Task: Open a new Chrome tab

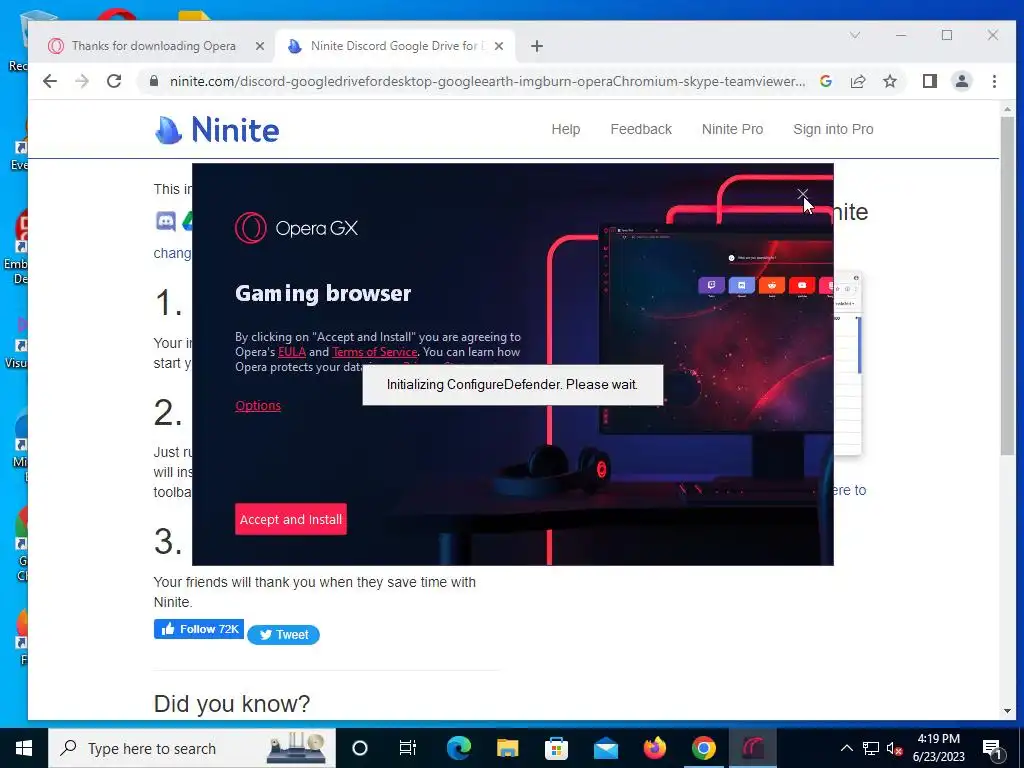Action: 537,46
